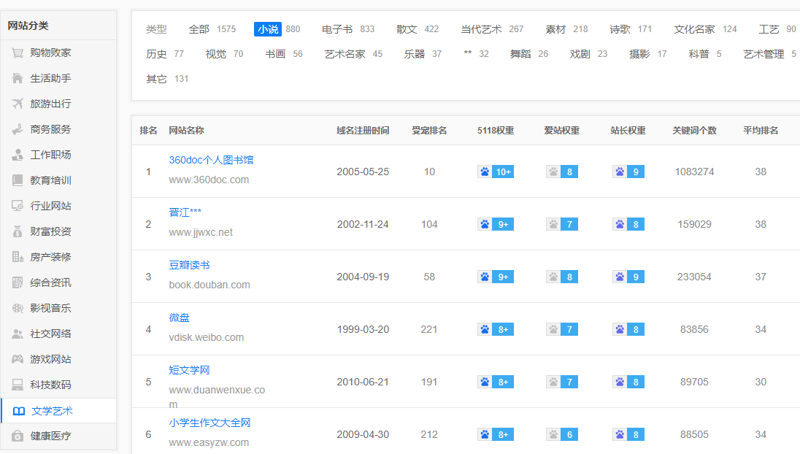The image size is (800, 454).
Task: Click the 5118权重 paw badge for 360doc个人图书馆
Action: pyautogui.click(x=495, y=172)
